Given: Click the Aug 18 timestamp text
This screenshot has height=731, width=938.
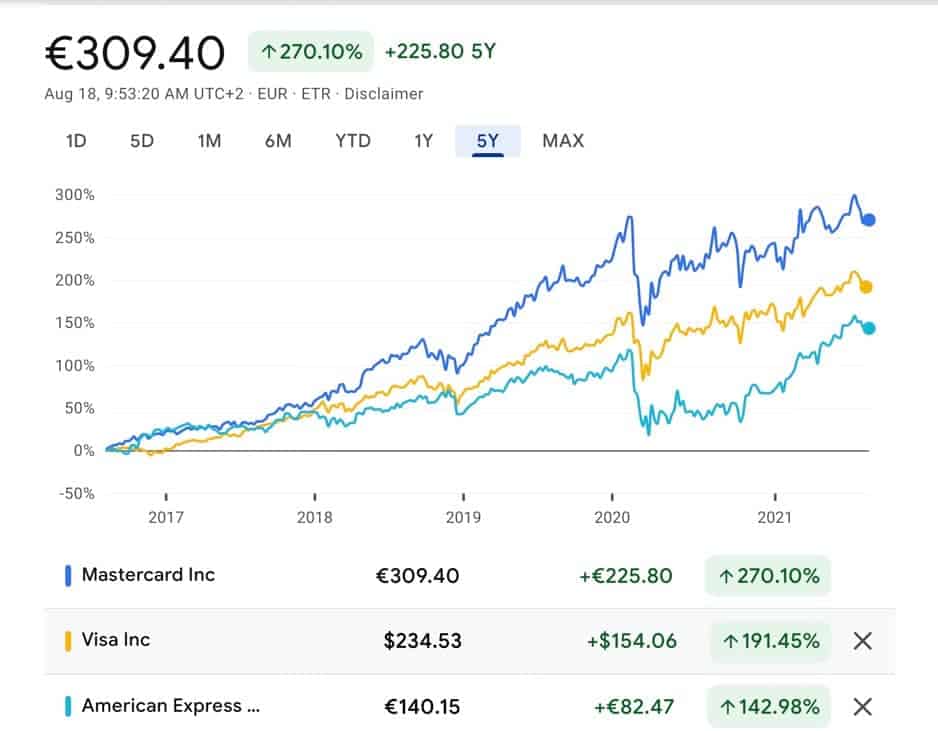Looking at the screenshot, I should [144, 94].
